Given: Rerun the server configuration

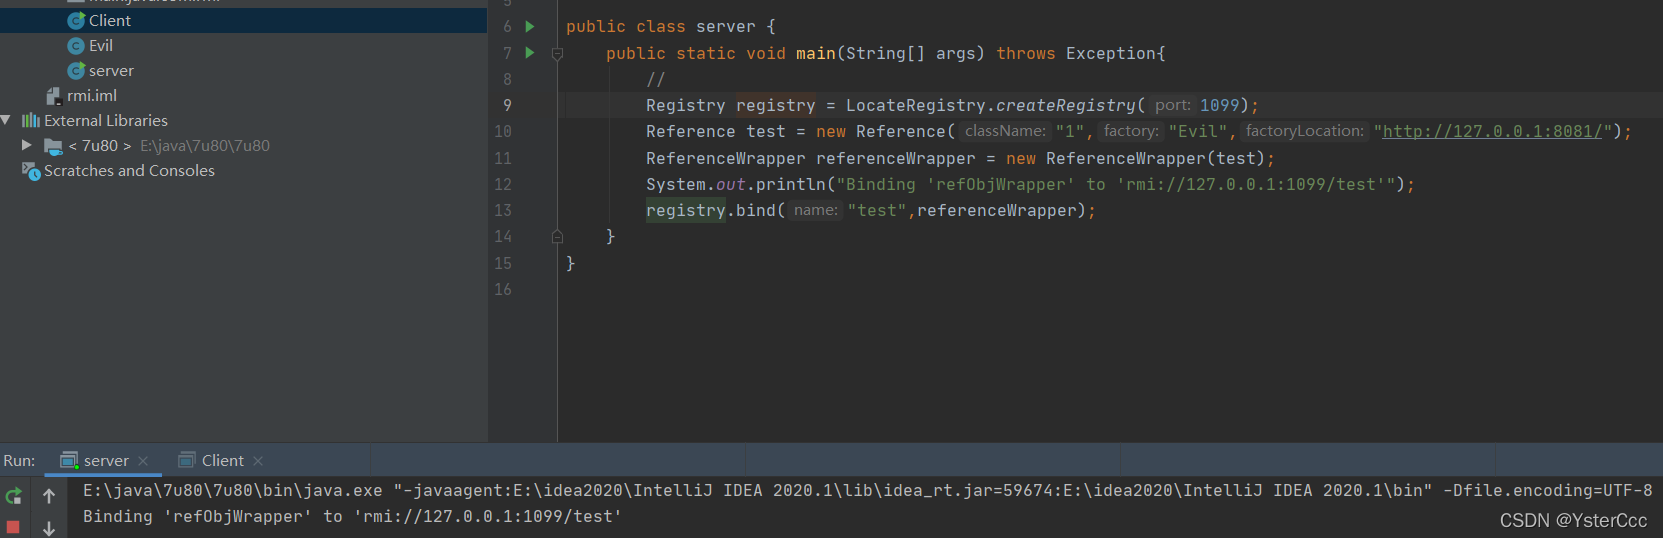Looking at the screenshot, I should (13, 495).
